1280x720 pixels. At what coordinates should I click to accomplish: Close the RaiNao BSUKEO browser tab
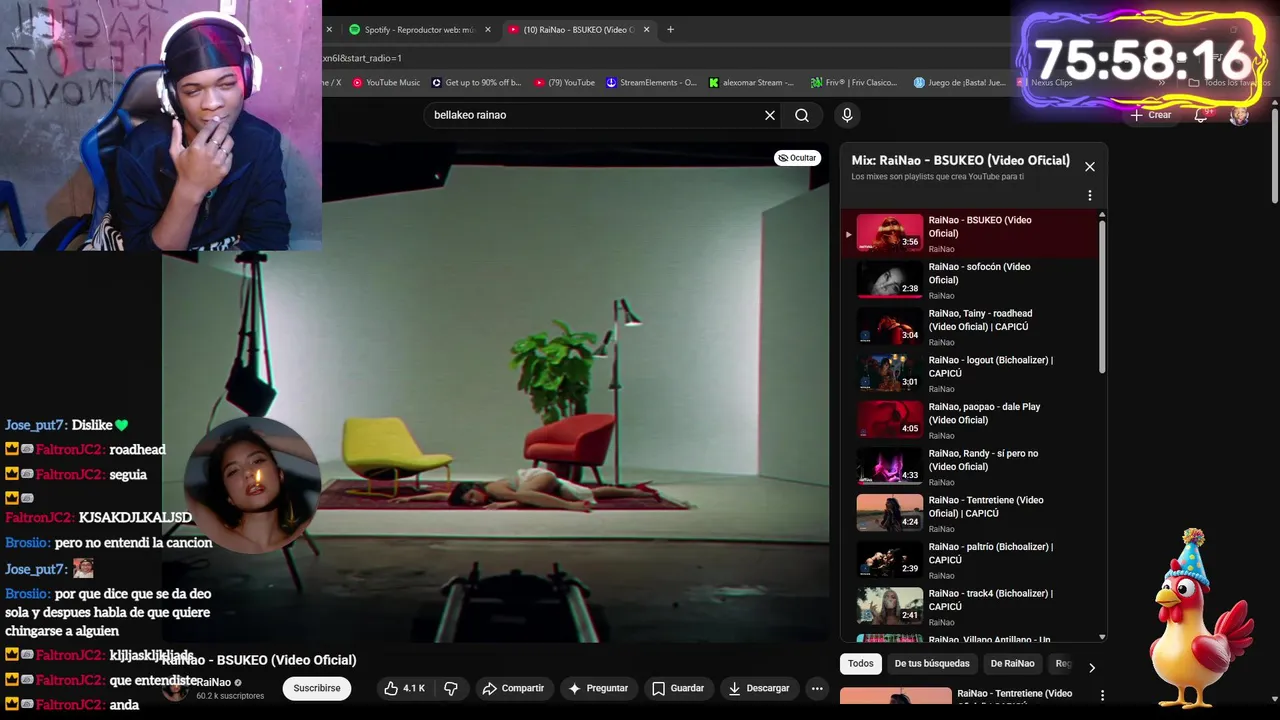[x=646, y=30]
